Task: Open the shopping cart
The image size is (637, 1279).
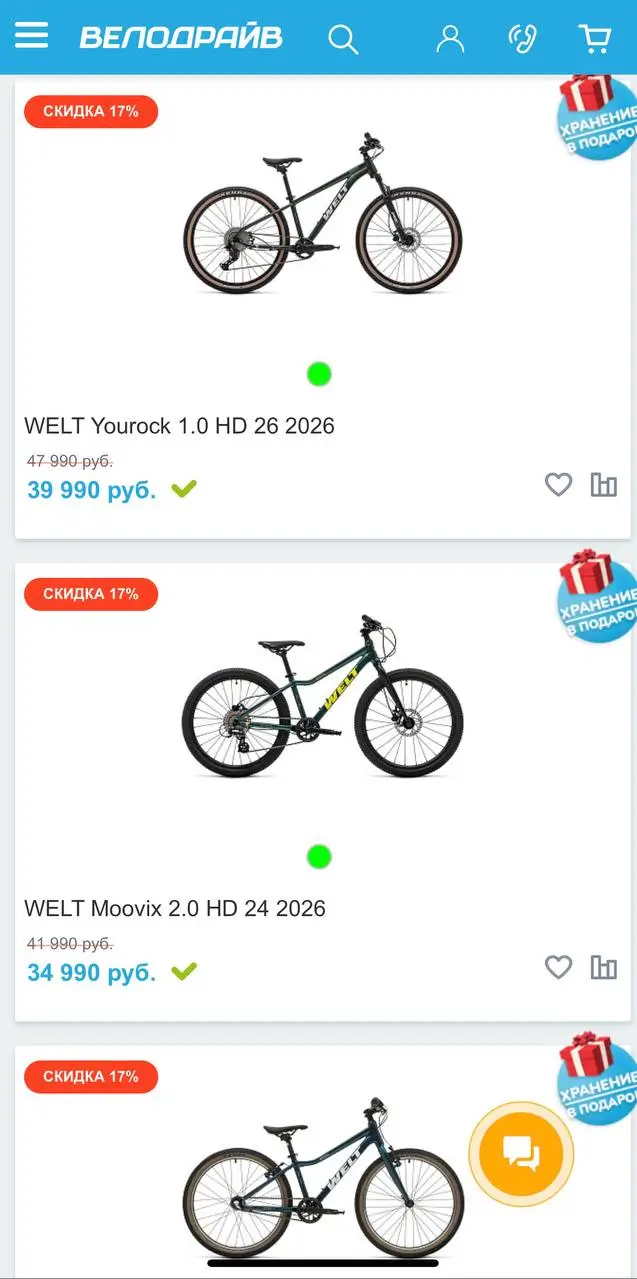Action: point(595,38)
